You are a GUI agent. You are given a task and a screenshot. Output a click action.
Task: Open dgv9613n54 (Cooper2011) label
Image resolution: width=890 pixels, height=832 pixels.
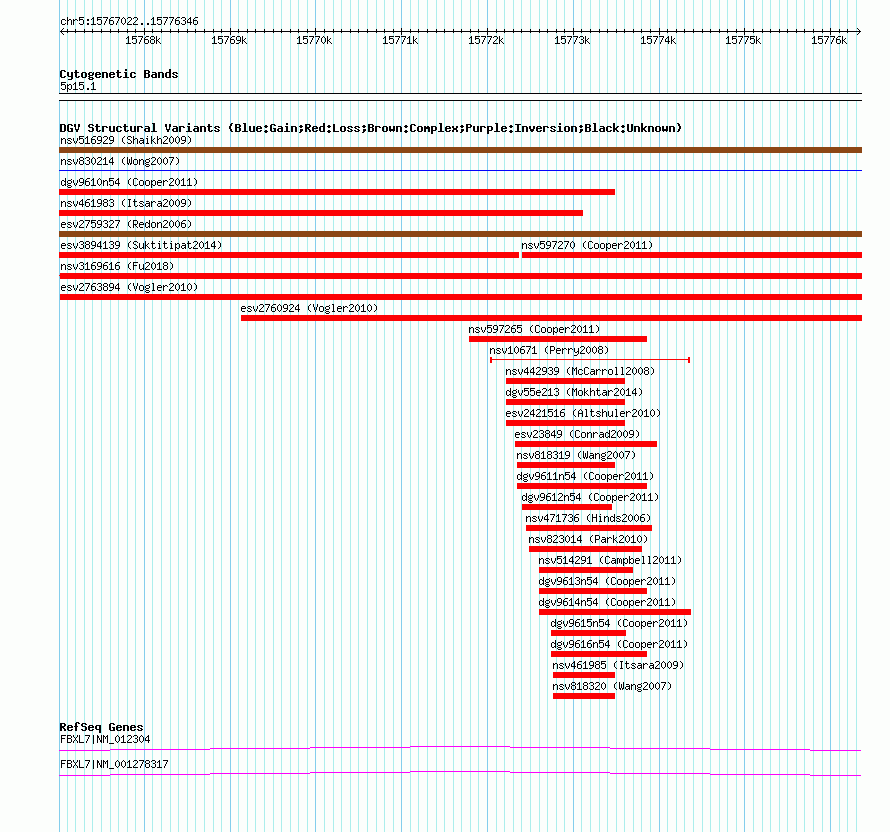point(607,581)
